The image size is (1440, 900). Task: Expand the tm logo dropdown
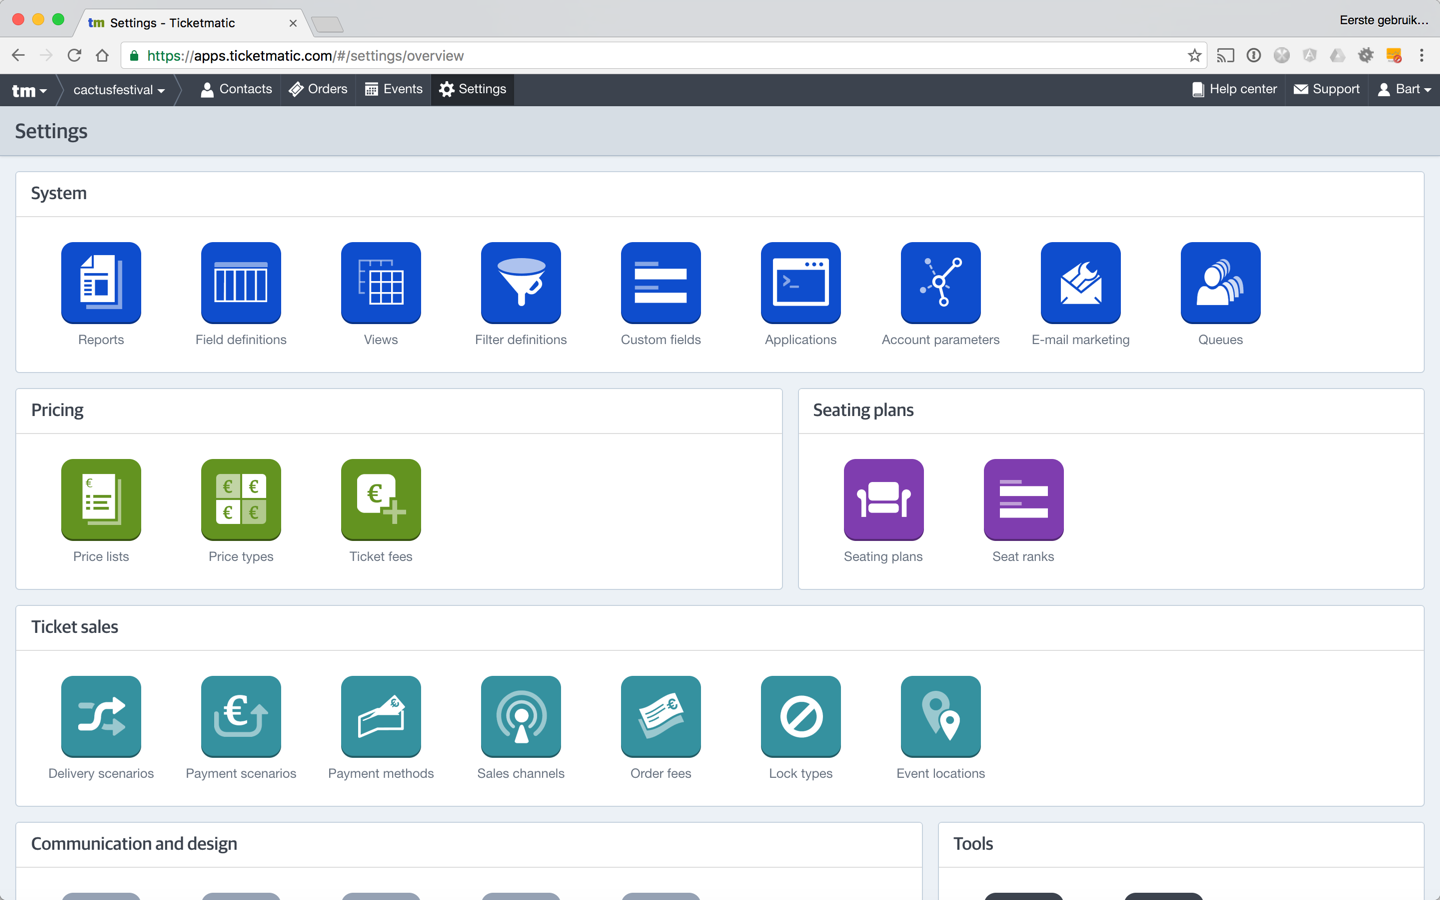pos(29,90)
